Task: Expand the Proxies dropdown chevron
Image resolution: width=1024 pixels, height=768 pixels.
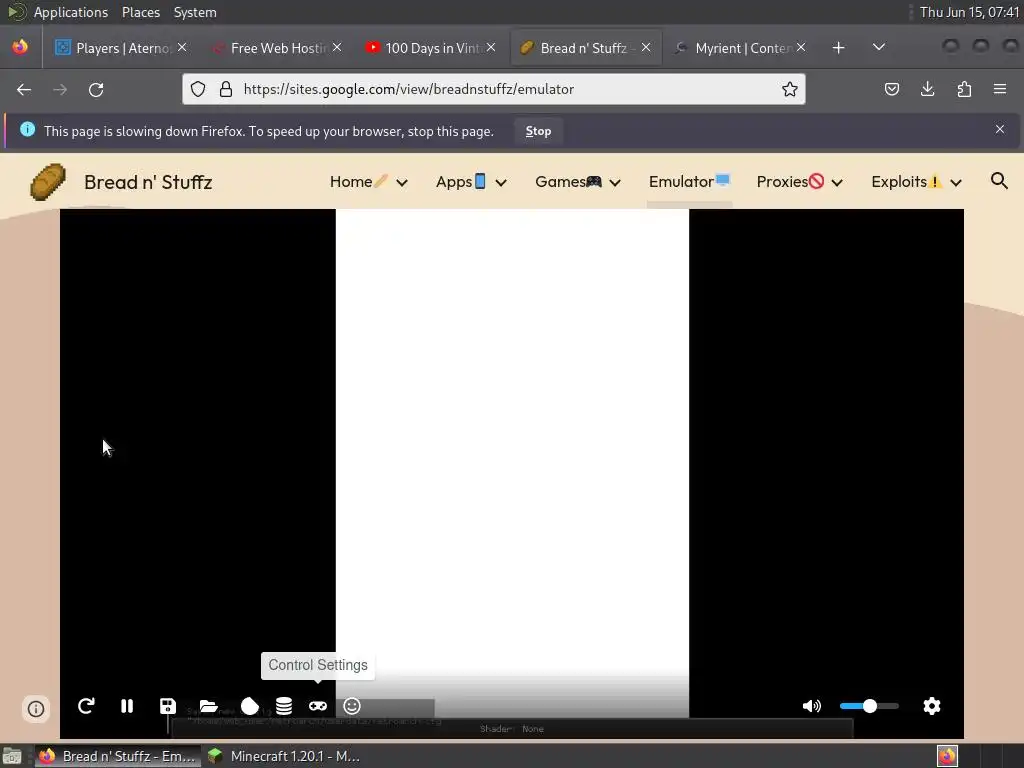Action: click(837, 183)
